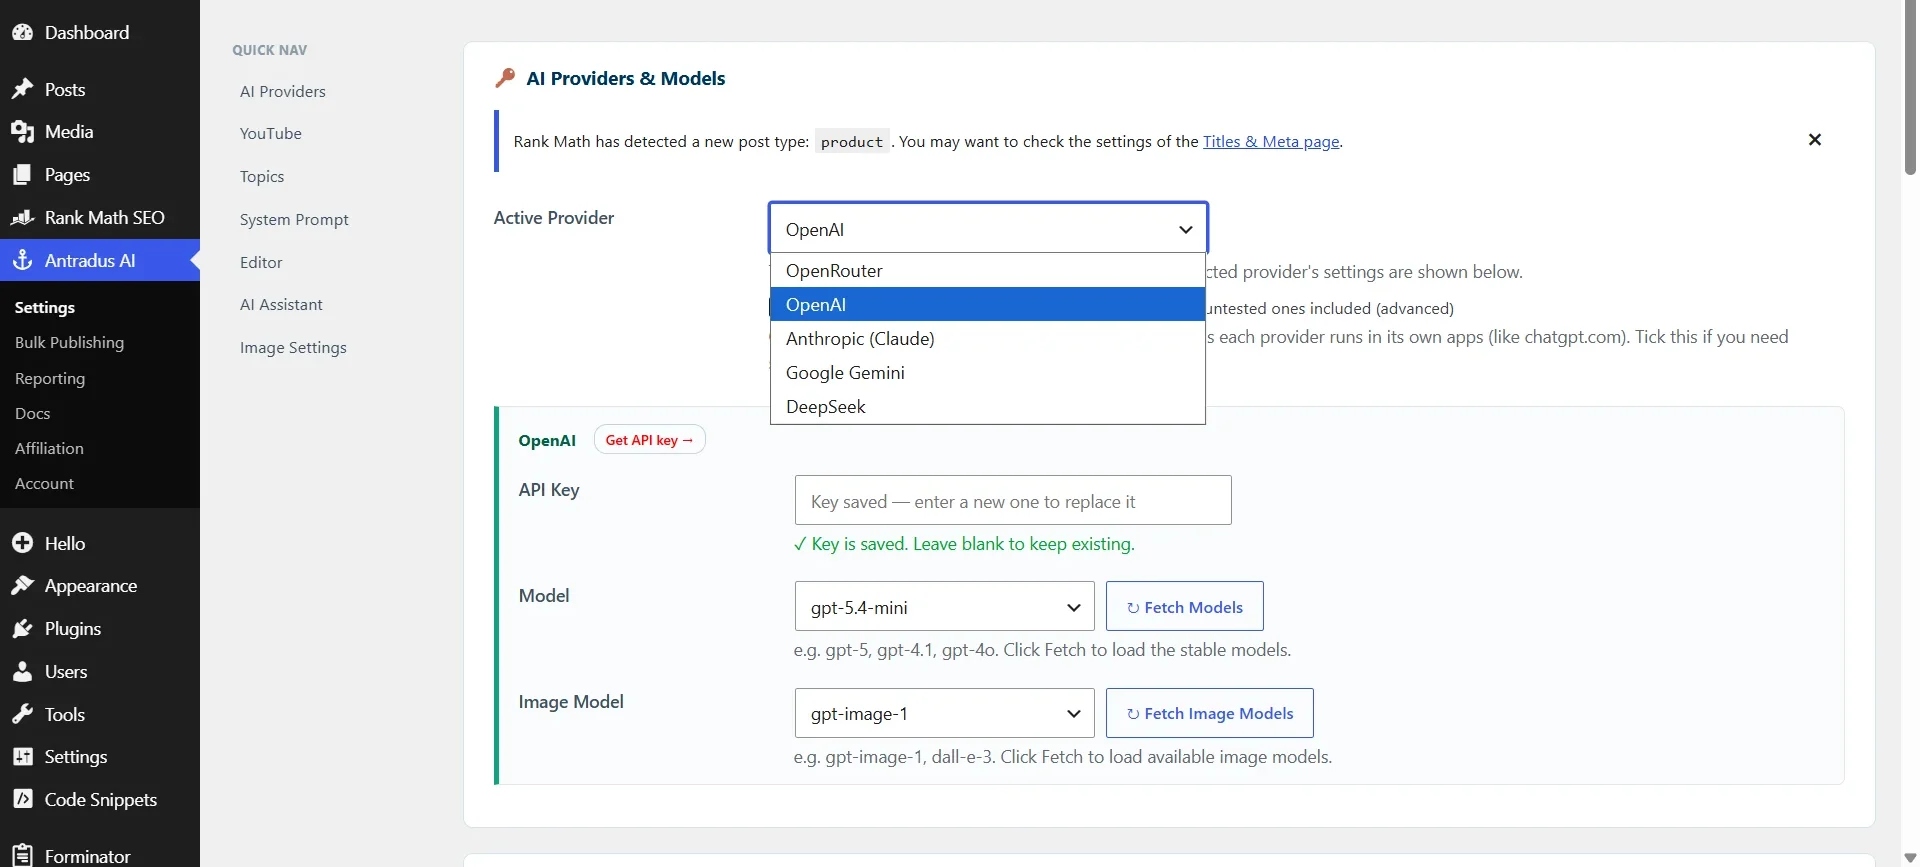The width and height of the screenshot is (1920, 867).
Task: Click the Fetch Models button
Action: [x=1185, y=607]
